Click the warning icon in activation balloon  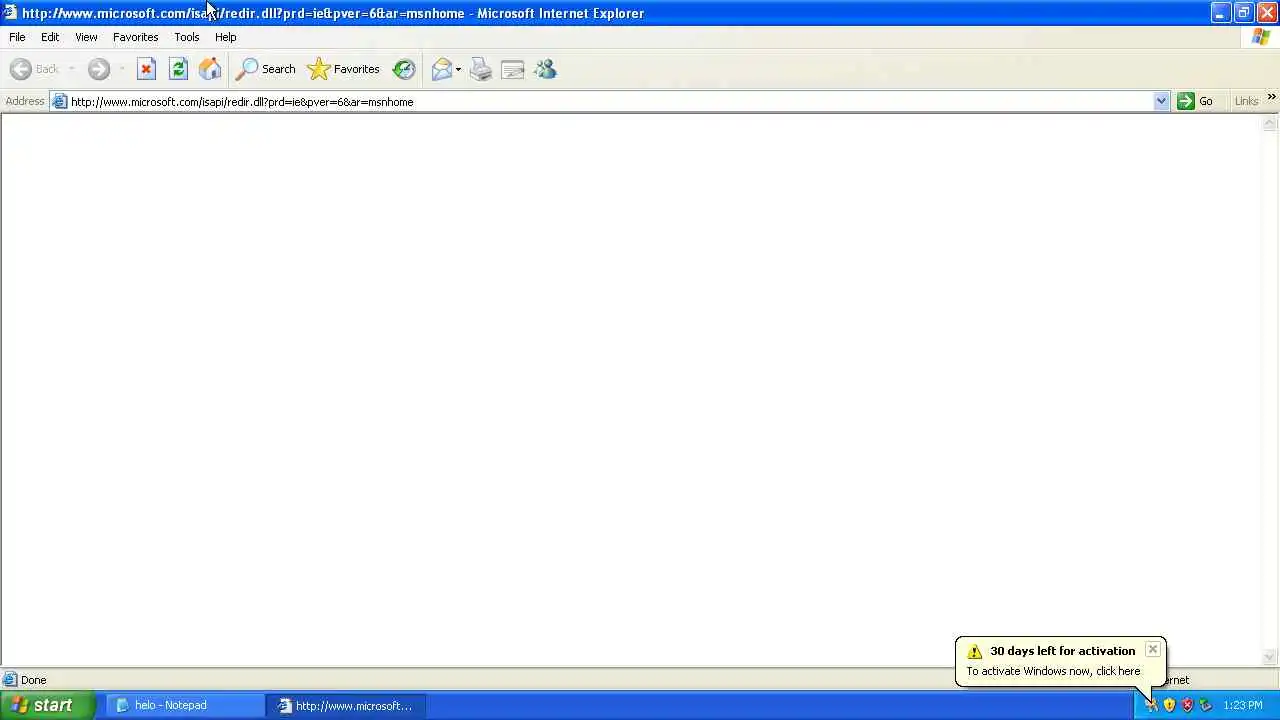click(x=975, y=651)
